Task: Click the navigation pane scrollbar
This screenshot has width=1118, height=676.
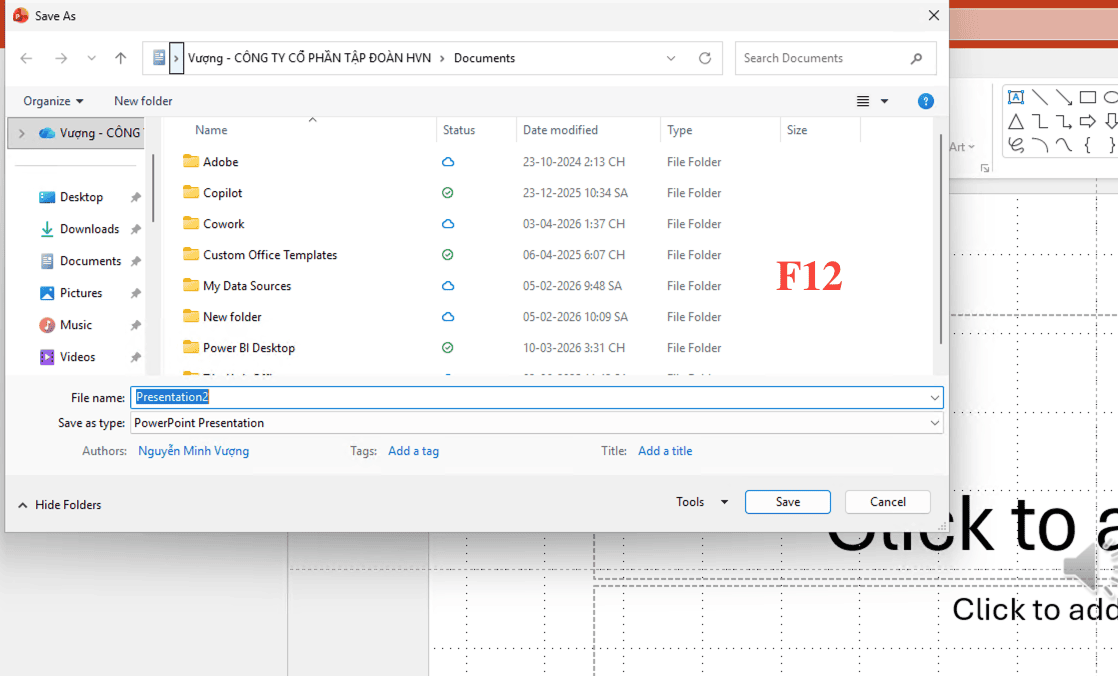Action: click(153, 188)
